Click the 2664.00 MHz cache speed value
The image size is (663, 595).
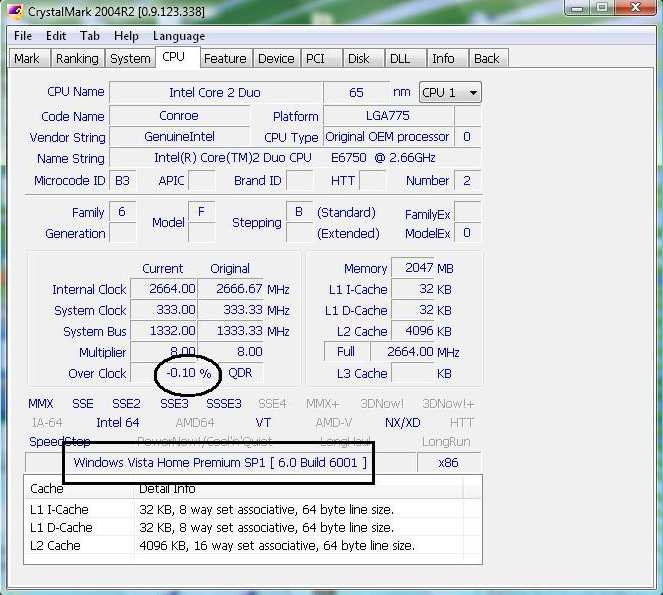(403, 351)
